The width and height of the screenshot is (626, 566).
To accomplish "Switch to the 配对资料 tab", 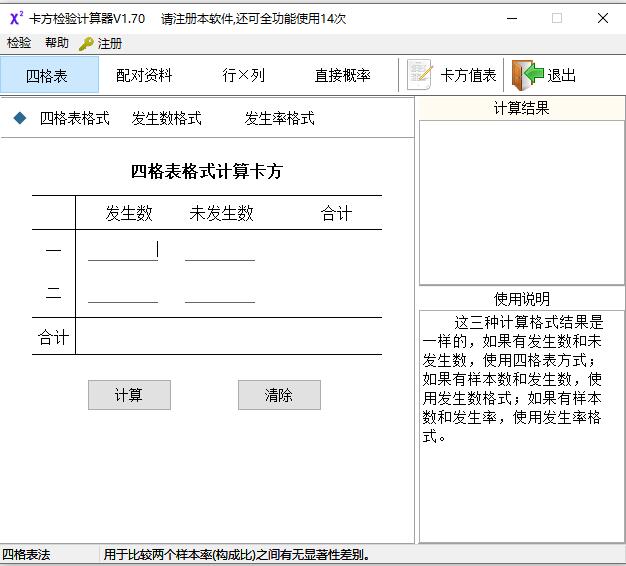I will (x=144, y=75).
